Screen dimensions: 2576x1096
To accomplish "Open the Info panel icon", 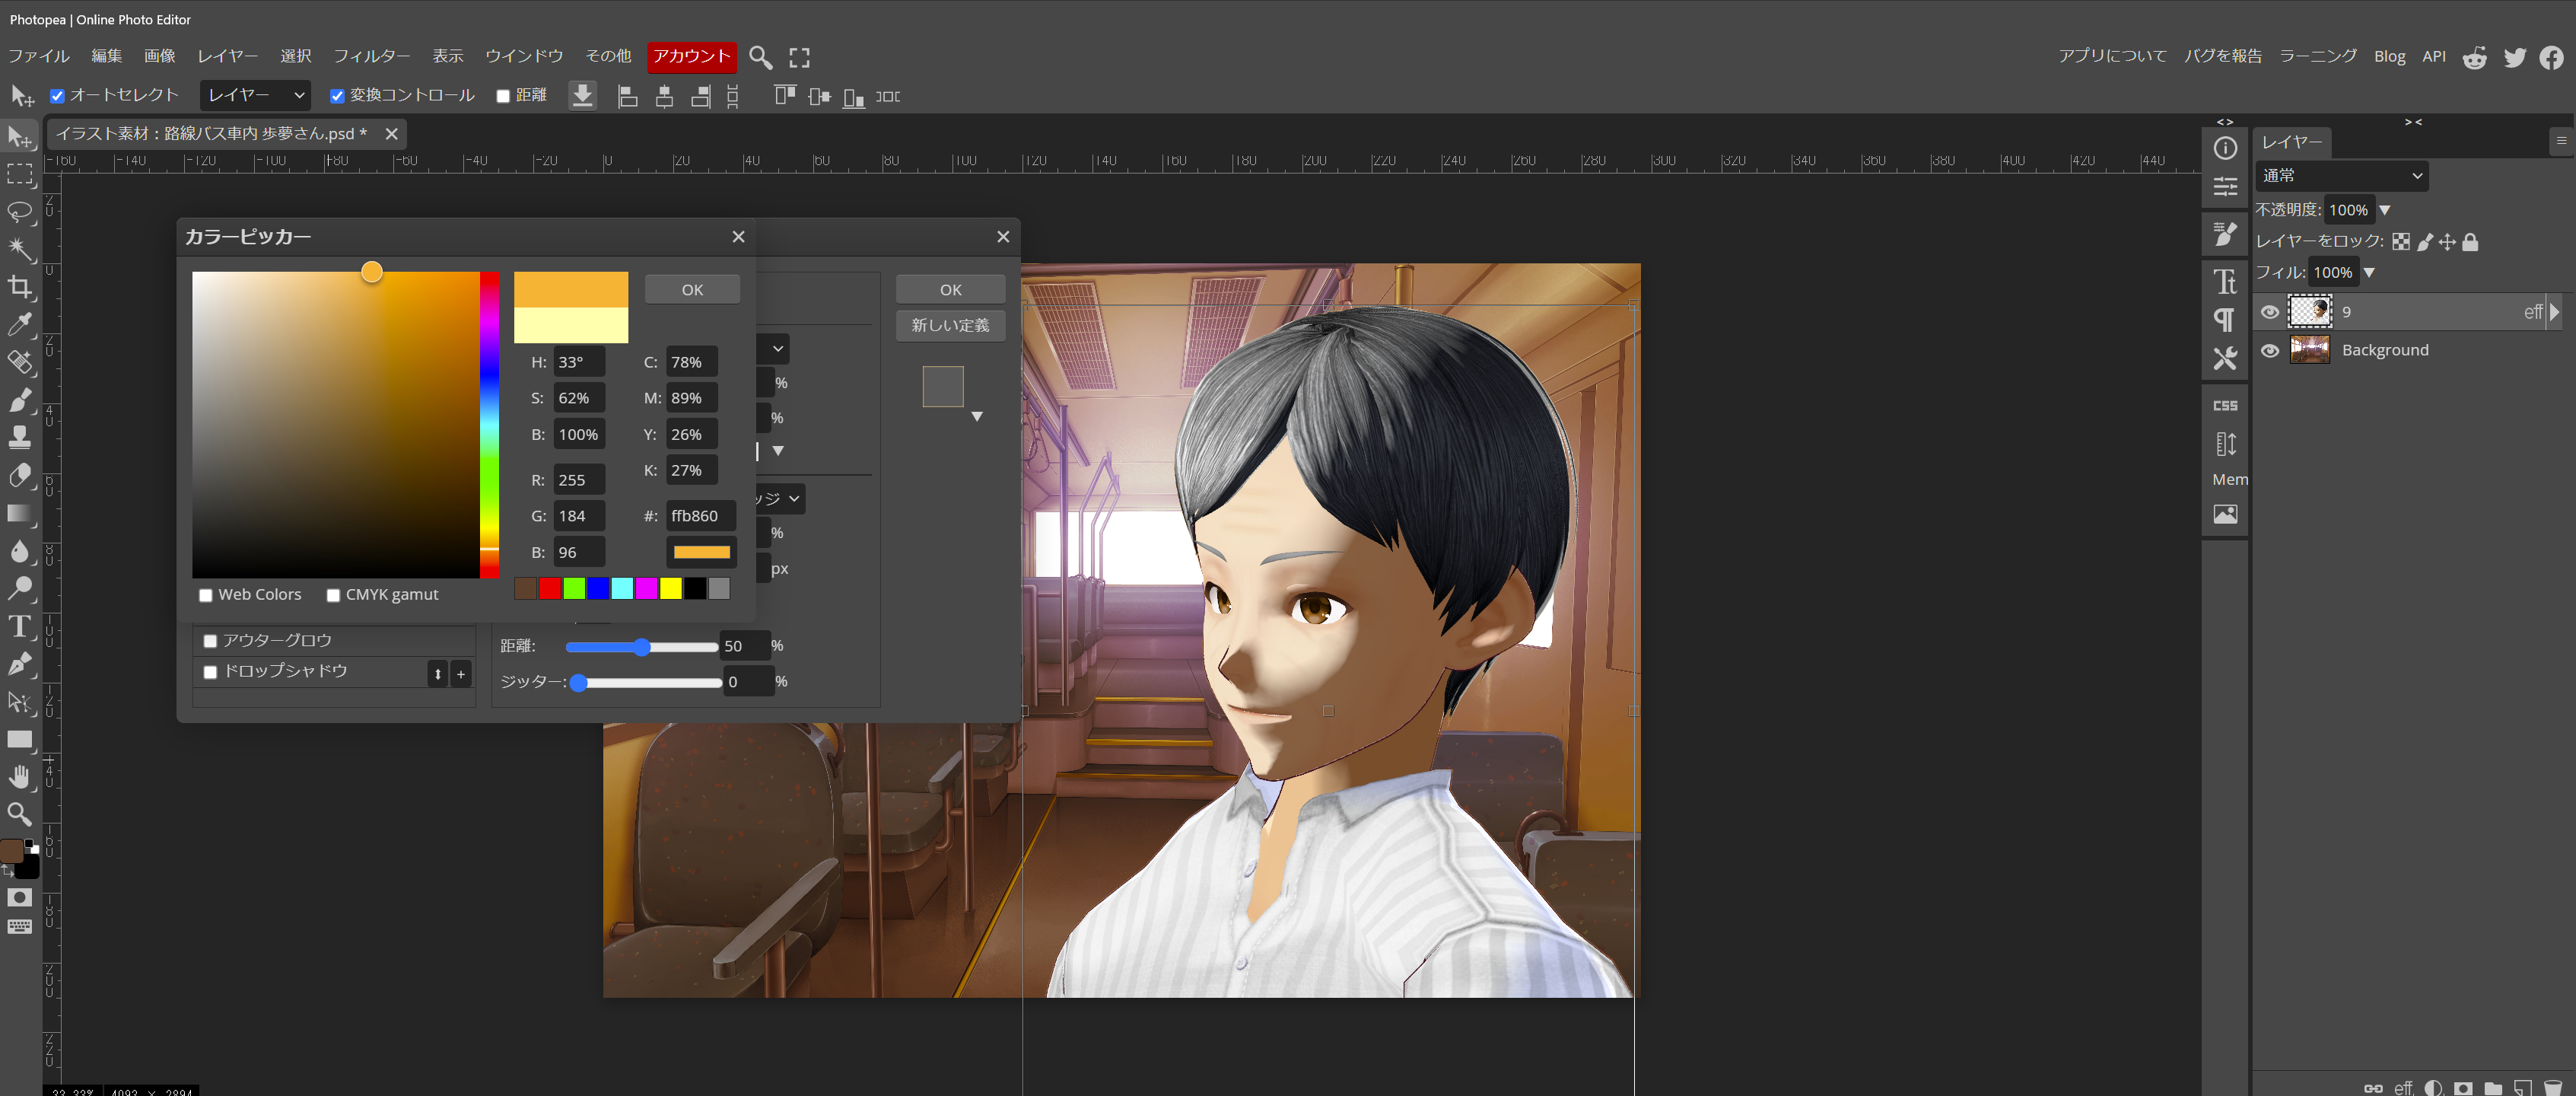I will [2225, 149].
